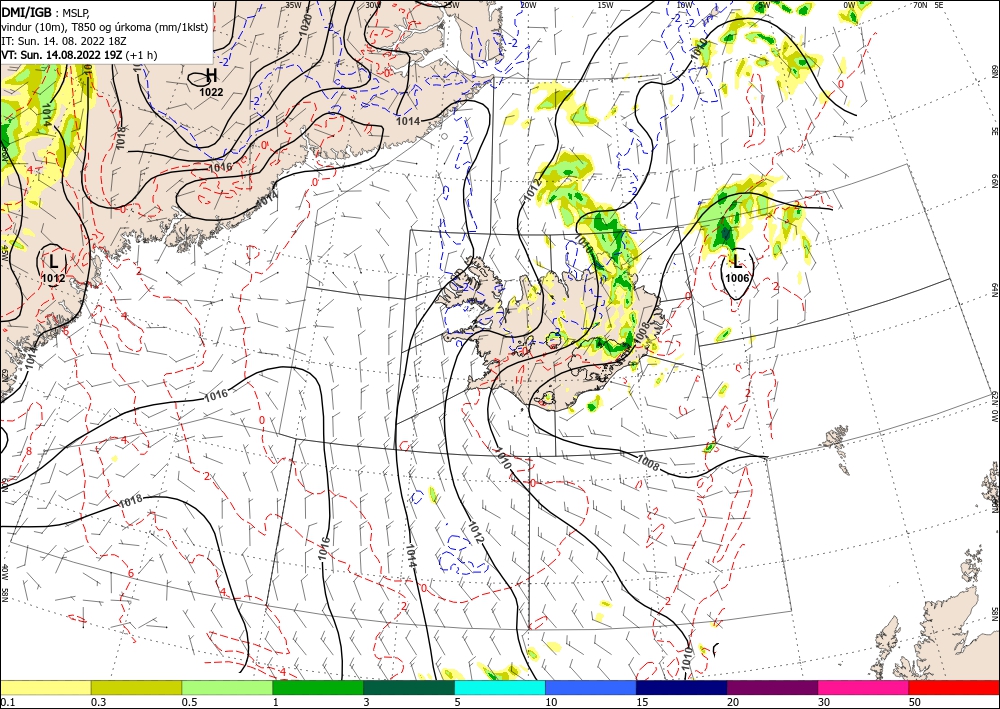Screen dimensions: 1000x709
Task: Click the 20W longitude label
Action: [x=528, y=5]
